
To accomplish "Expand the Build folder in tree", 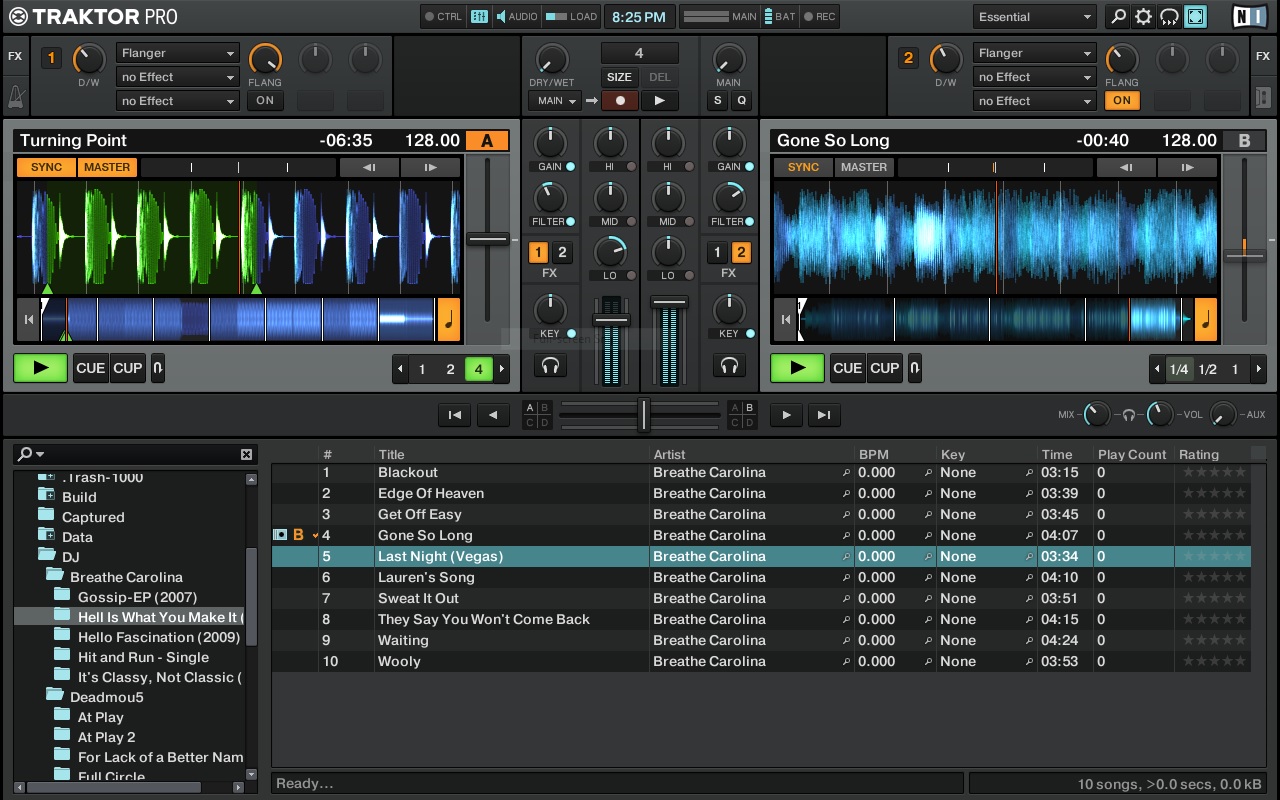I will (46, 495).
